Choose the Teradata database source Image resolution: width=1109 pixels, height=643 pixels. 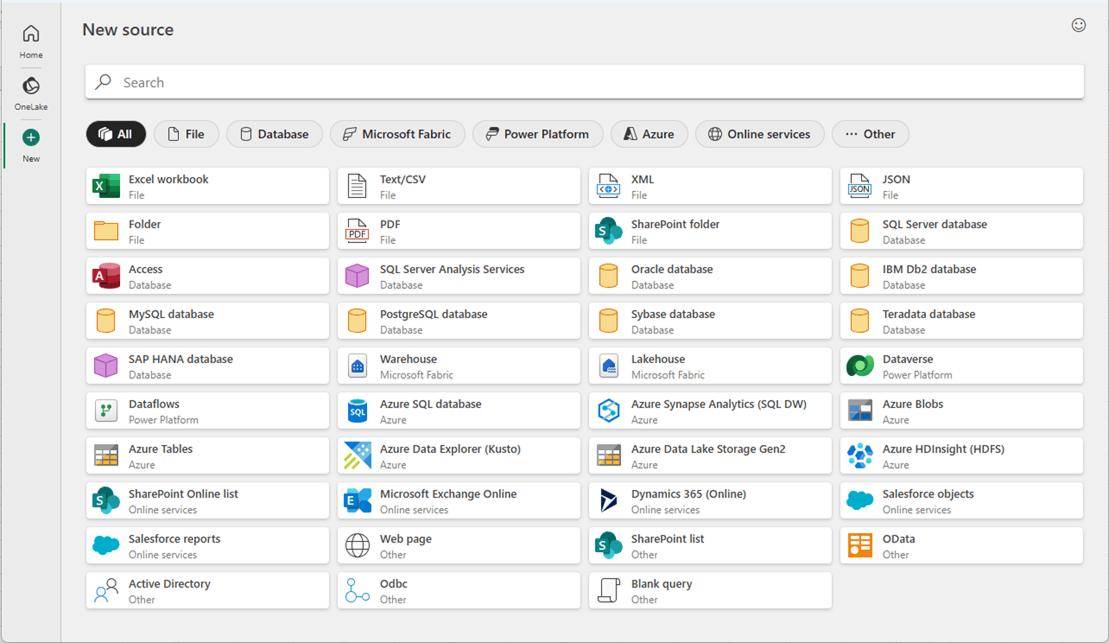click(x=961, y=320)
